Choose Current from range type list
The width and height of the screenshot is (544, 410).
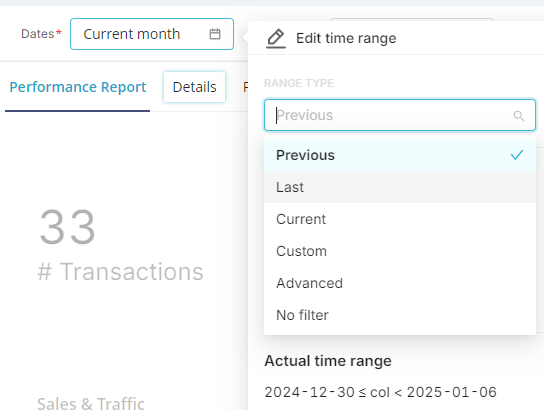pos(400,219)
